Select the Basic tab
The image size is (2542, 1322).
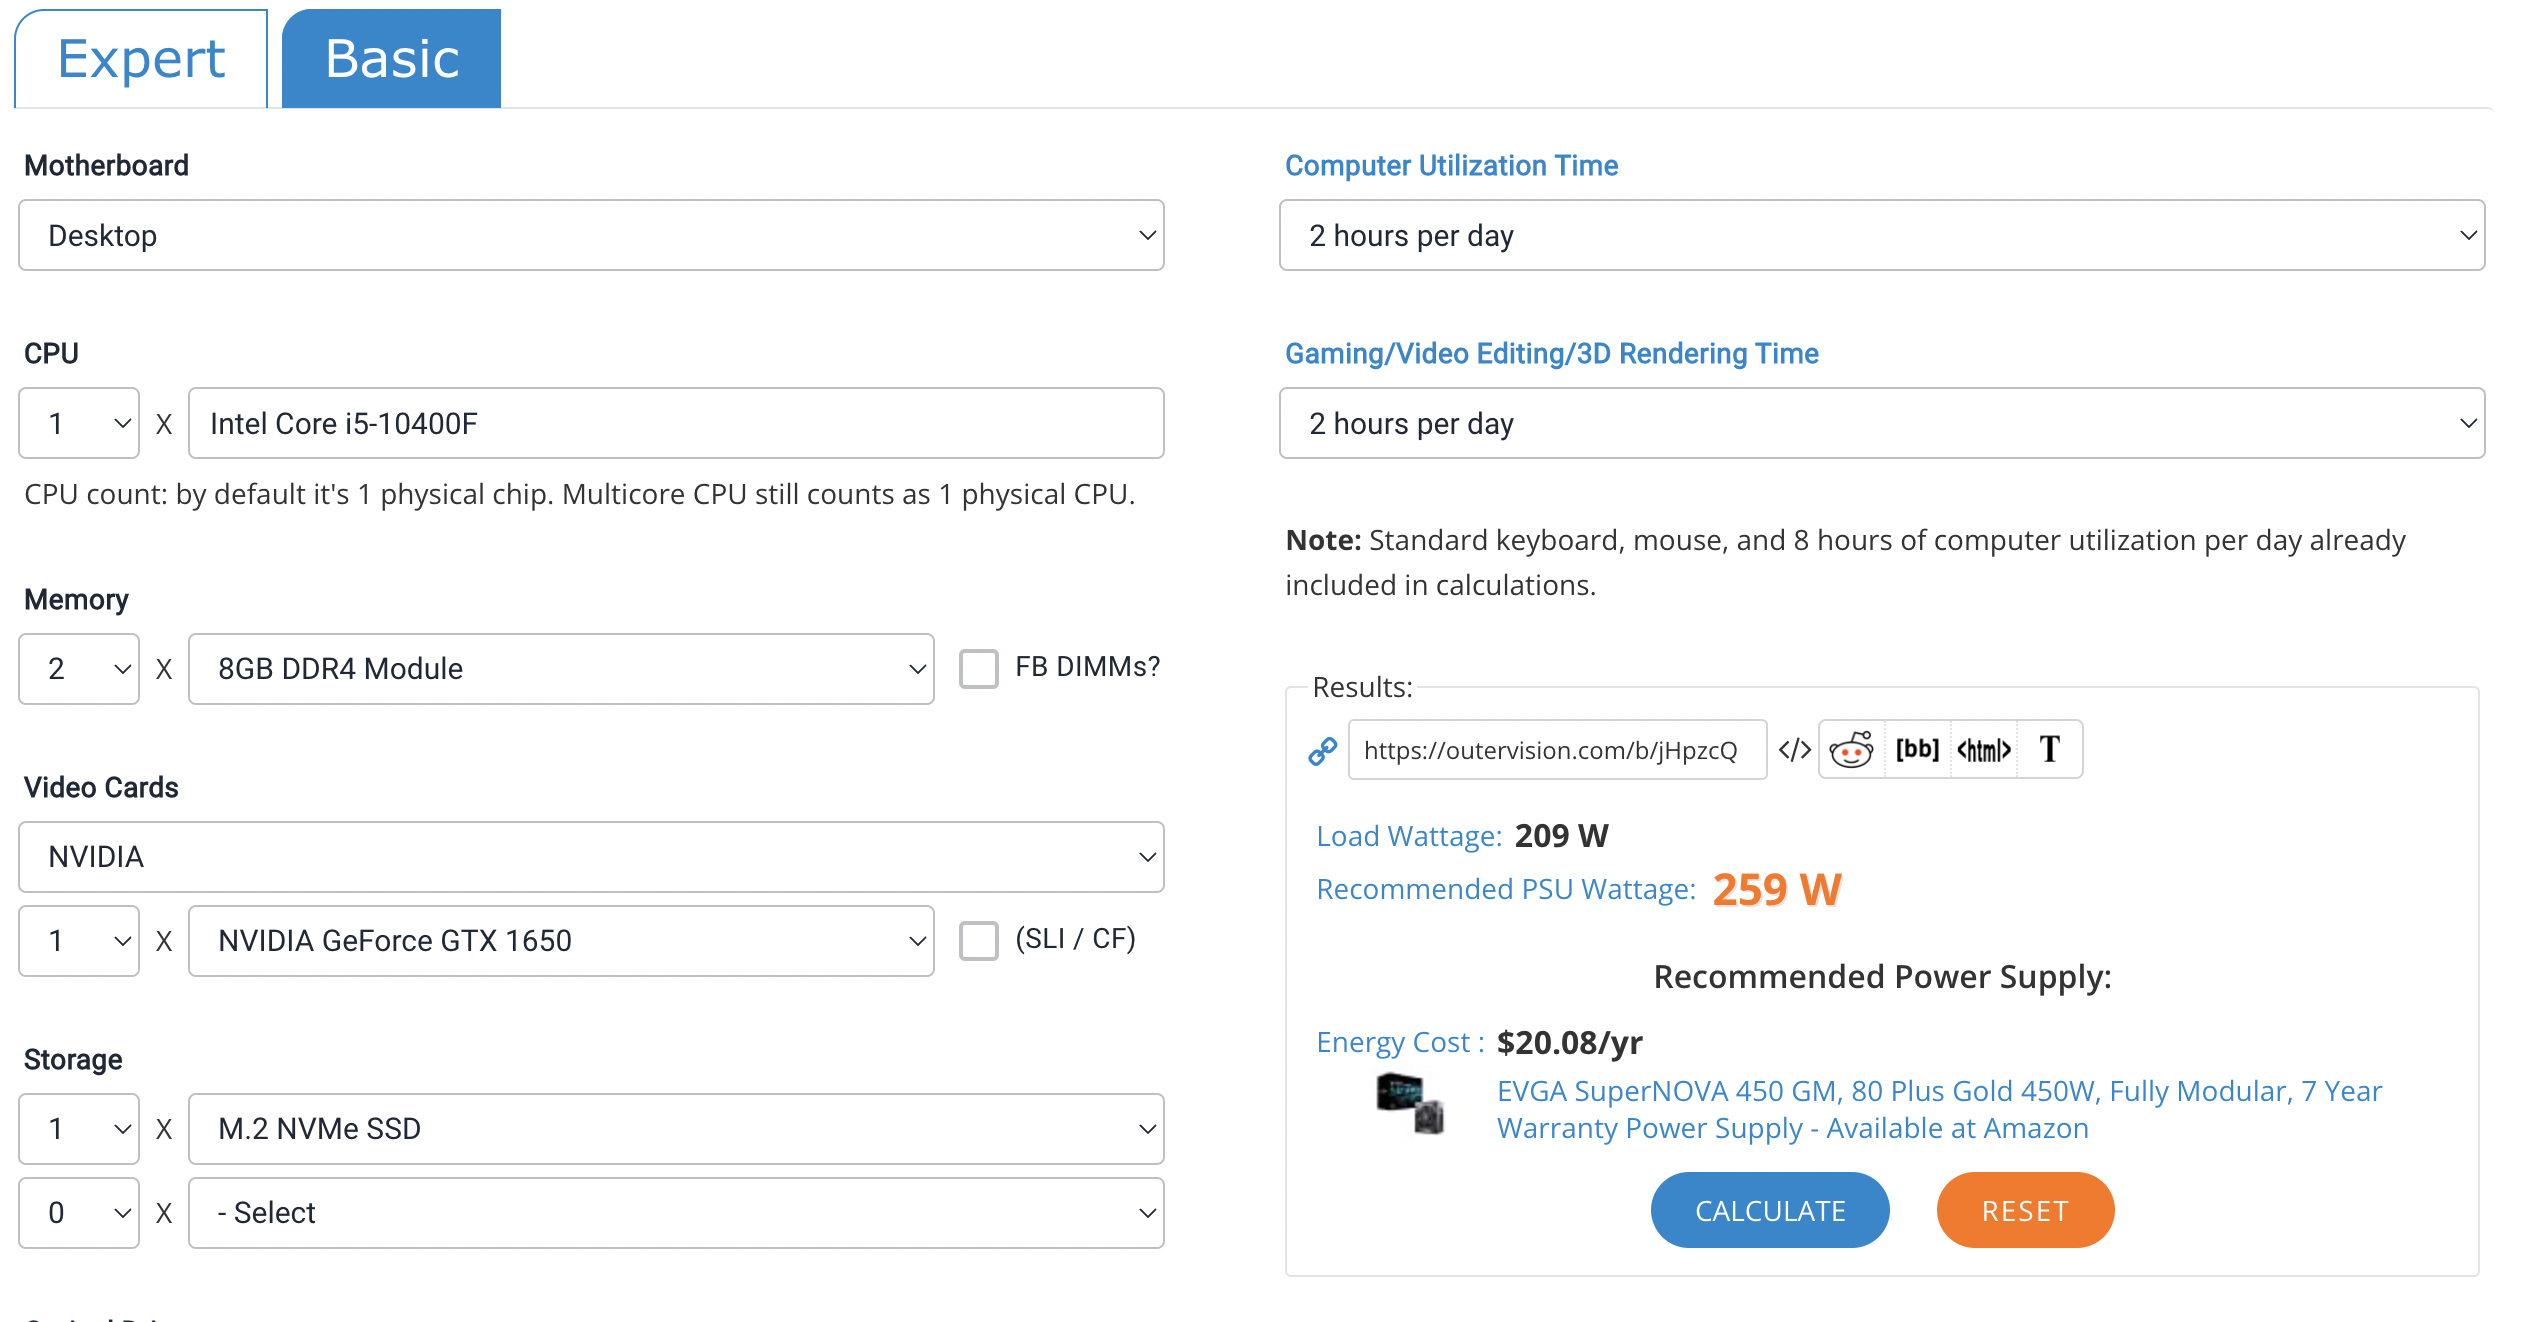point(392,59)
